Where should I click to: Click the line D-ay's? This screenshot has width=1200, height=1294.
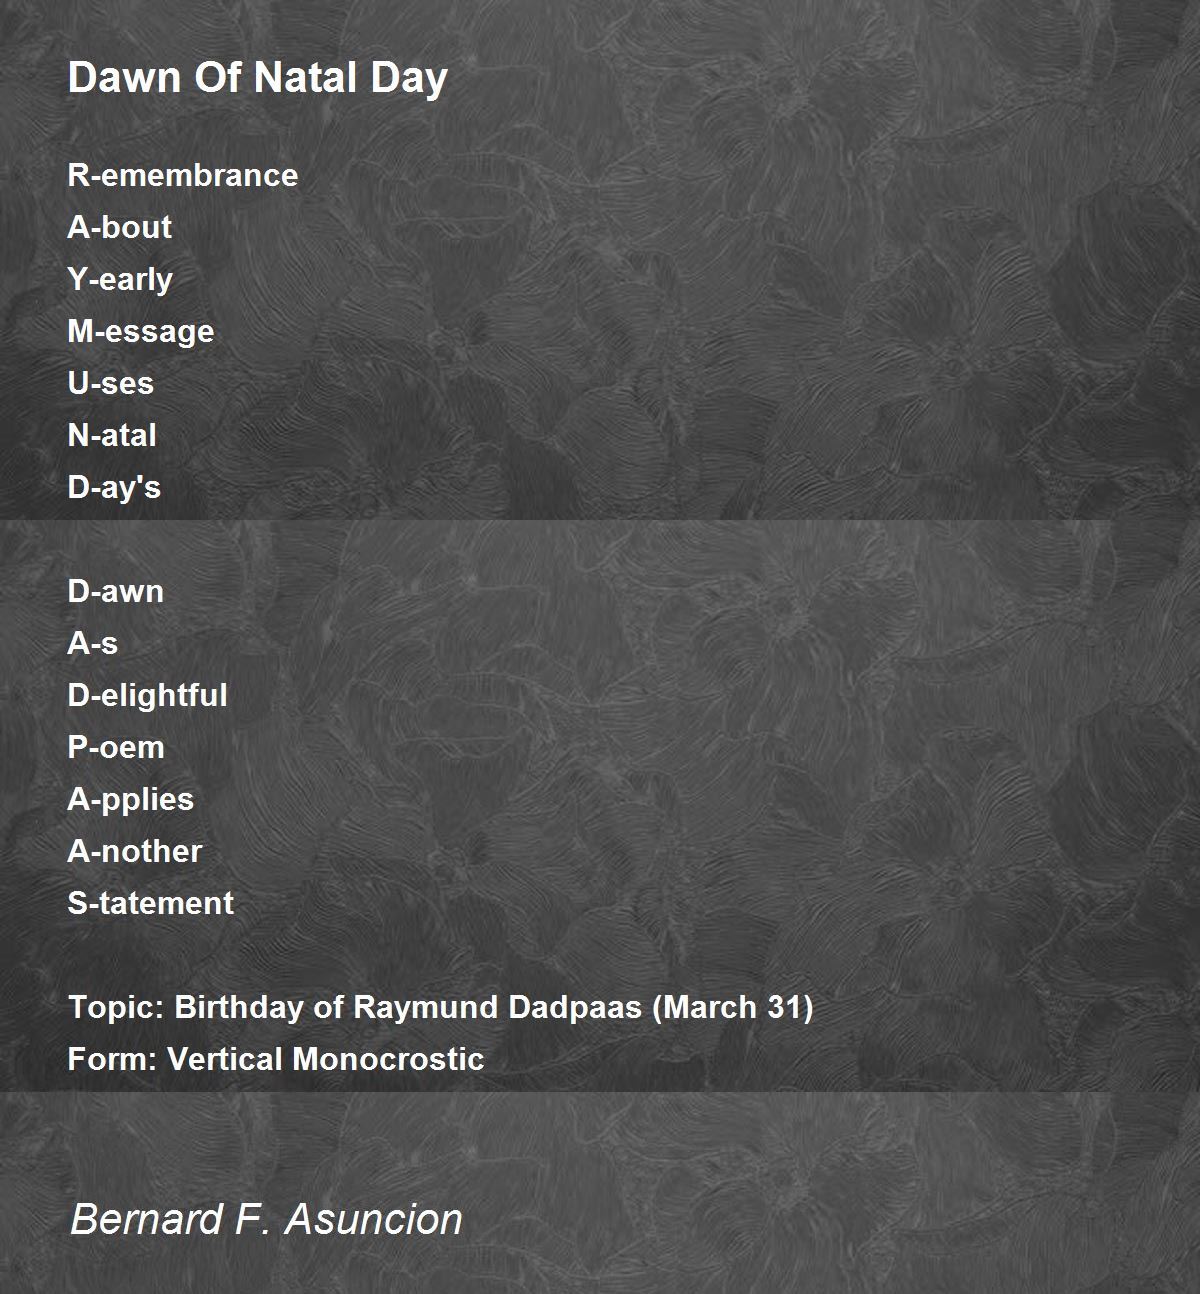coord(114,488)
